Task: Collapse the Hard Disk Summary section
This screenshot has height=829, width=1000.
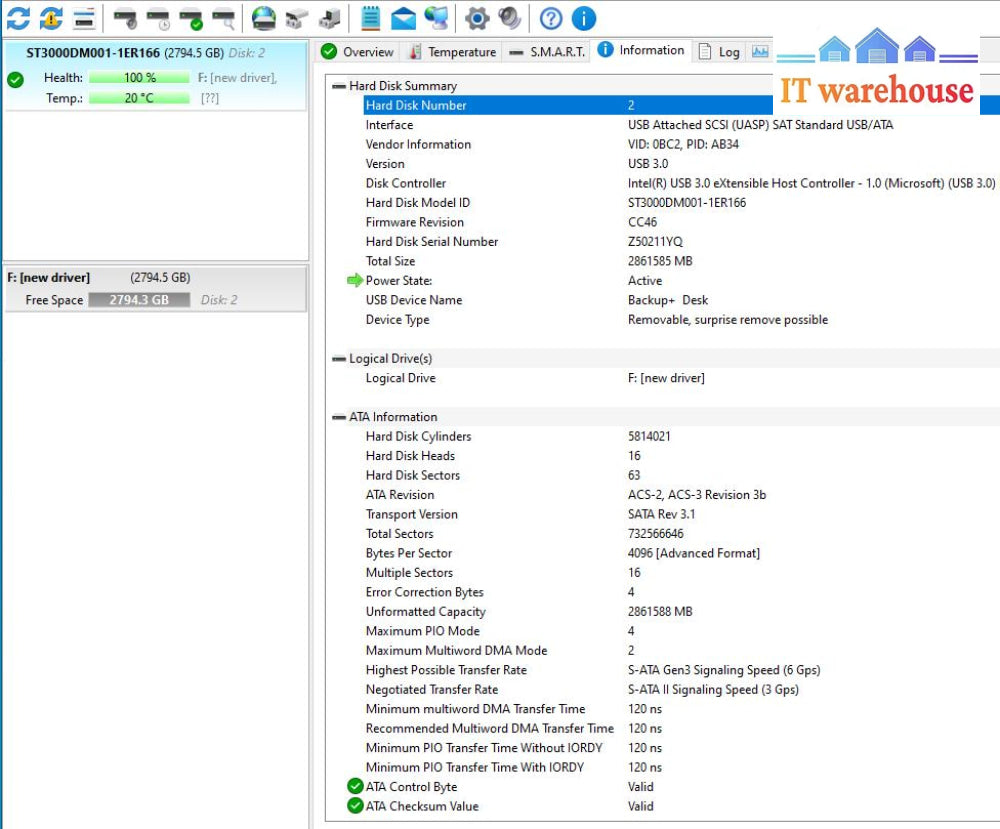Action: pos(339,86)
